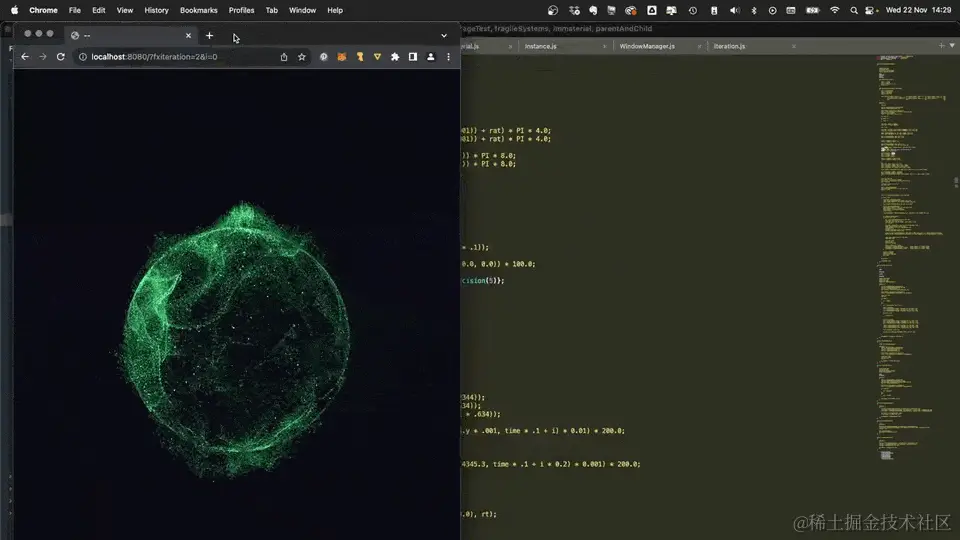
Task: View site information icon in address bar
Action: coord(83,57)
